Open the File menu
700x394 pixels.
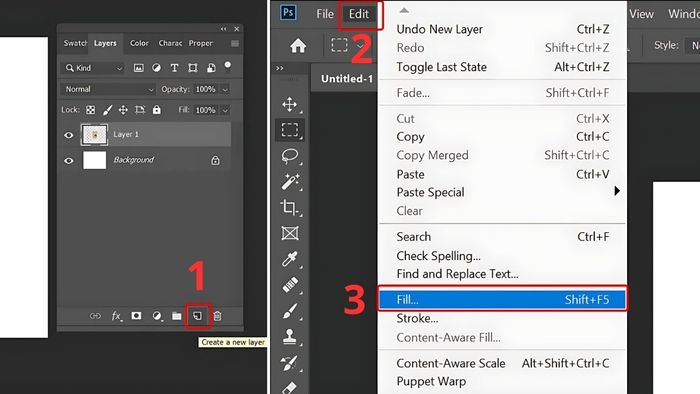coord(325,14)
